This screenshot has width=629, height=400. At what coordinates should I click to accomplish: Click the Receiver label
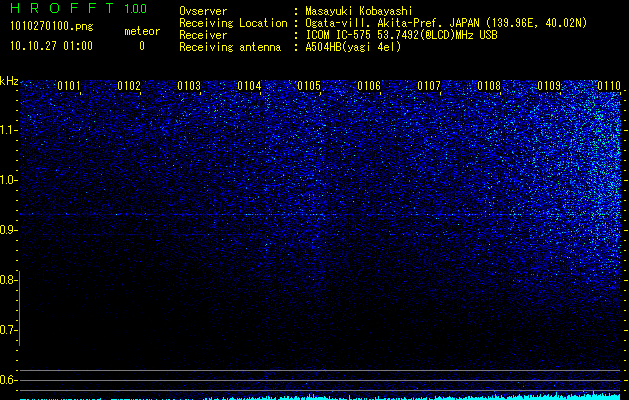point(203,35)
